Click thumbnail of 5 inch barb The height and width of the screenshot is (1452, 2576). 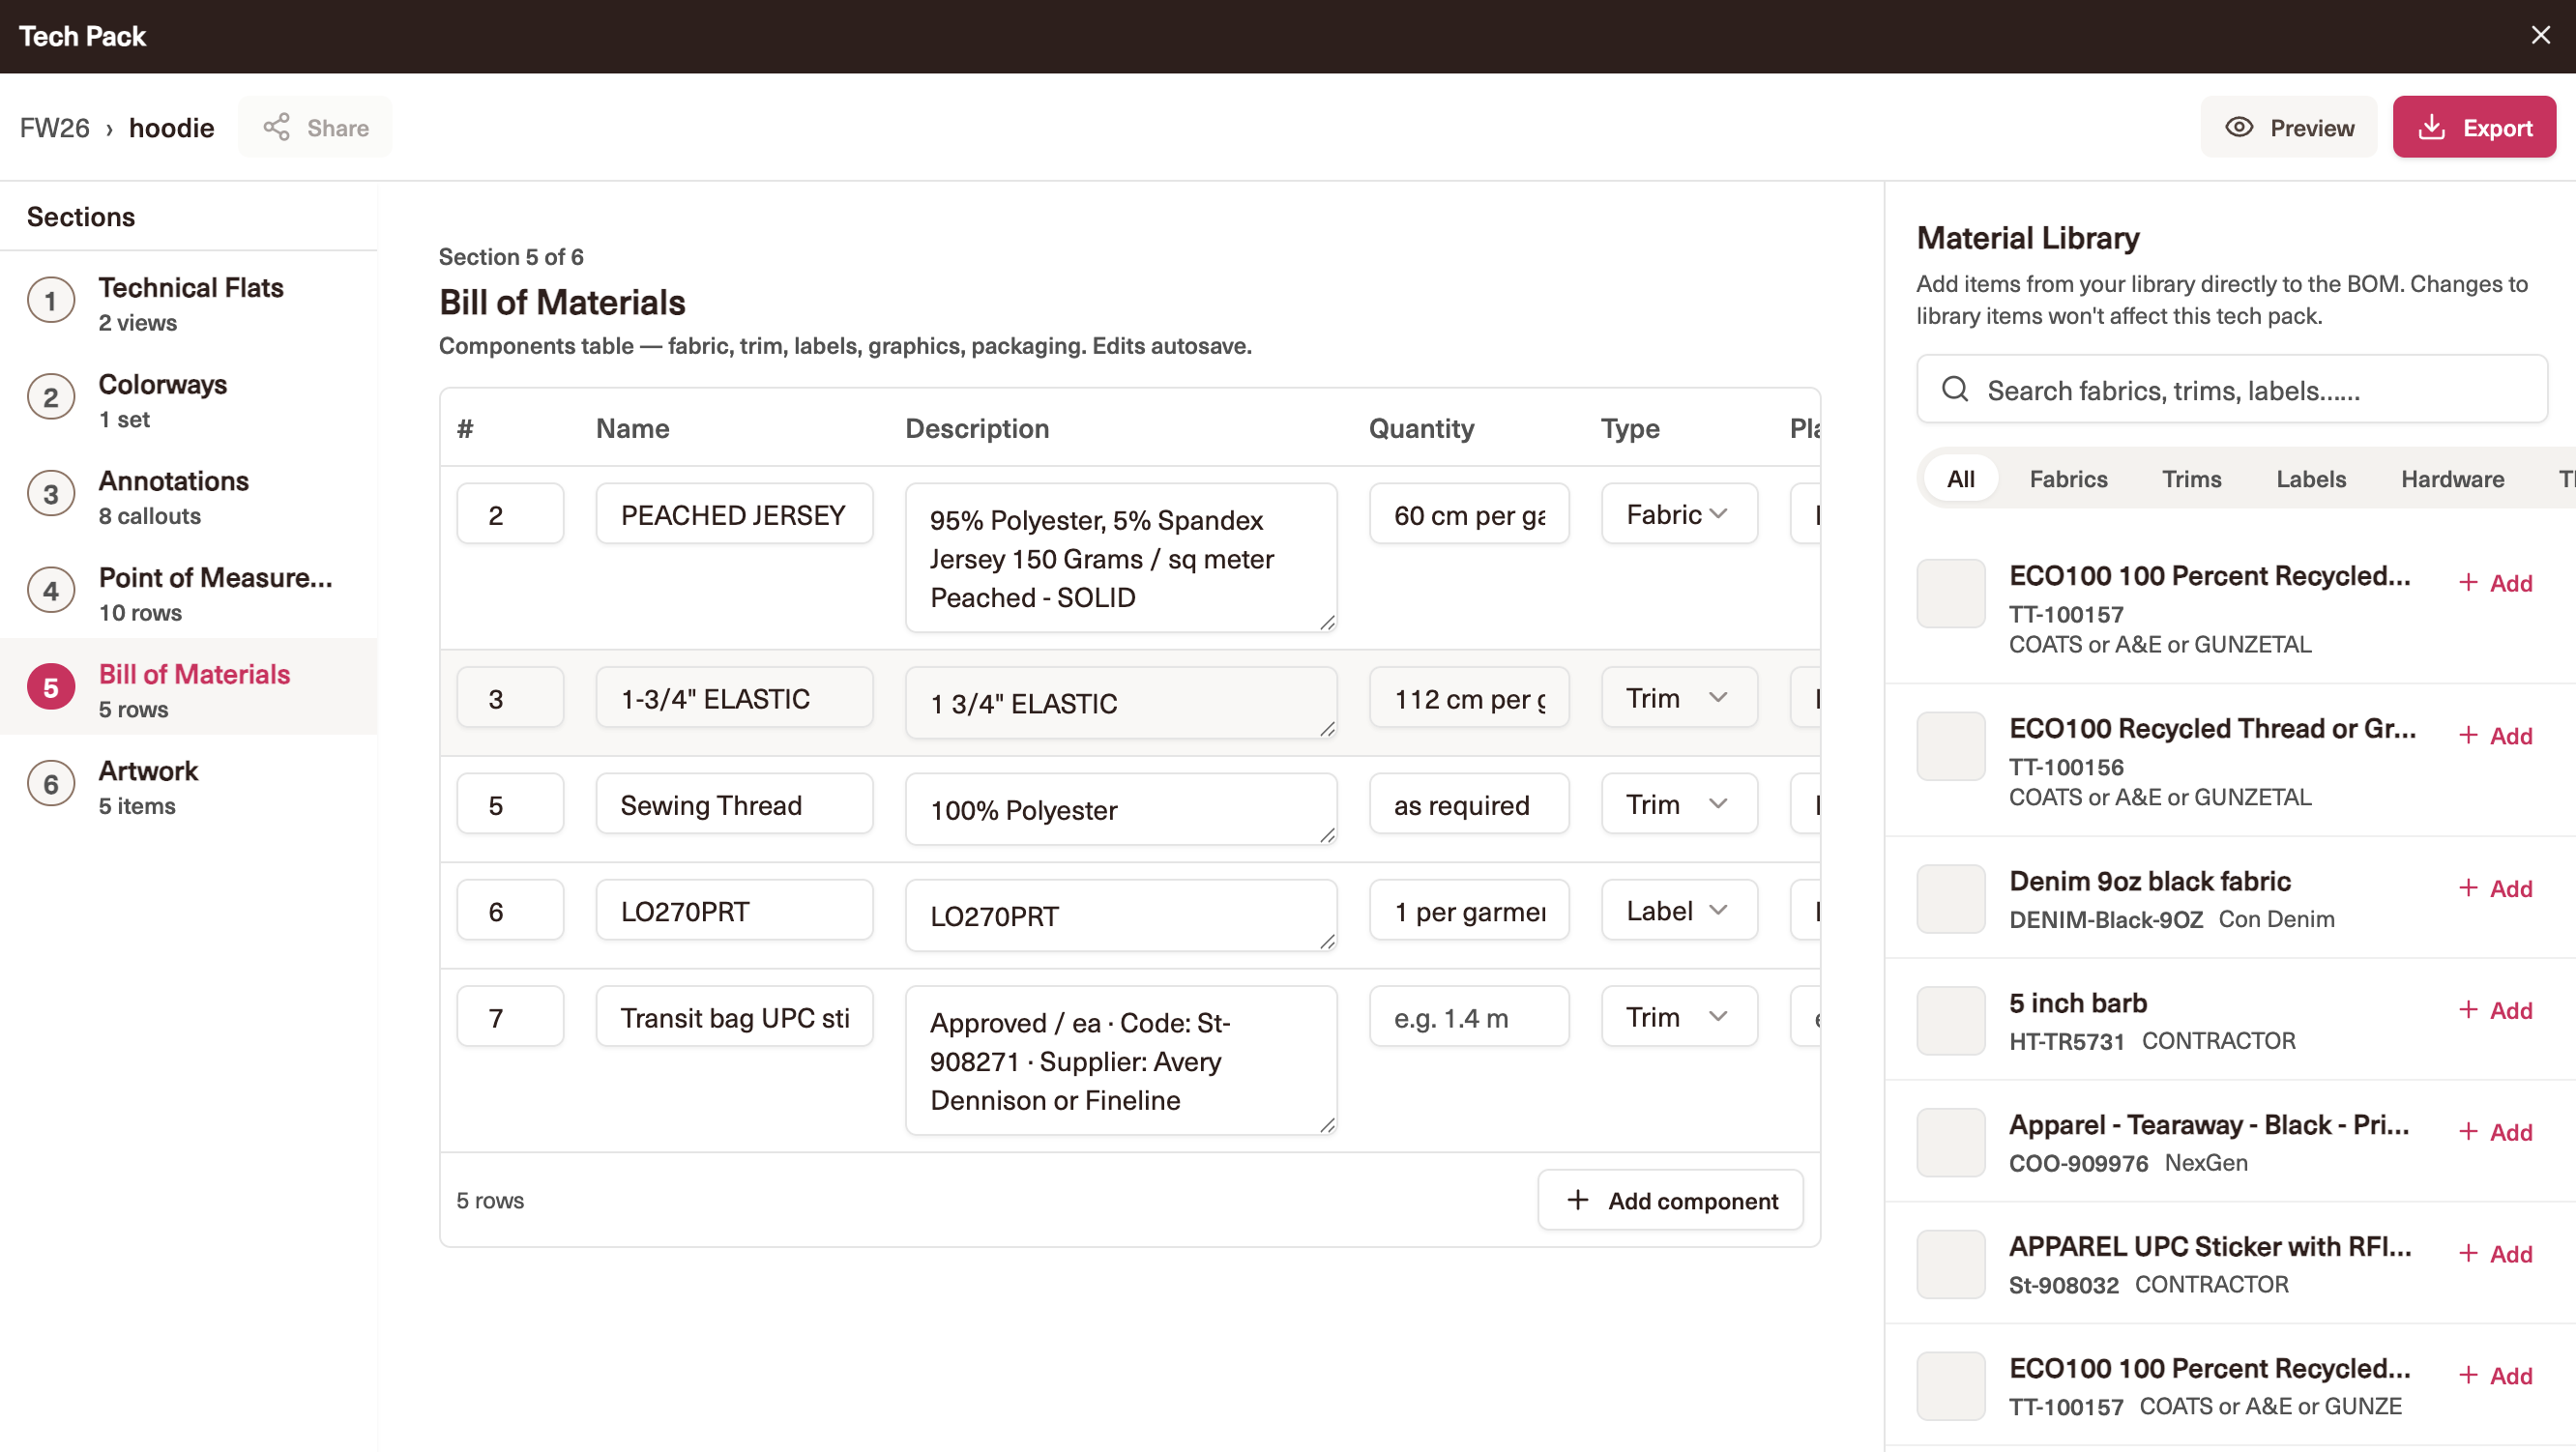pyautogui.click(x=1950, y=1020)
